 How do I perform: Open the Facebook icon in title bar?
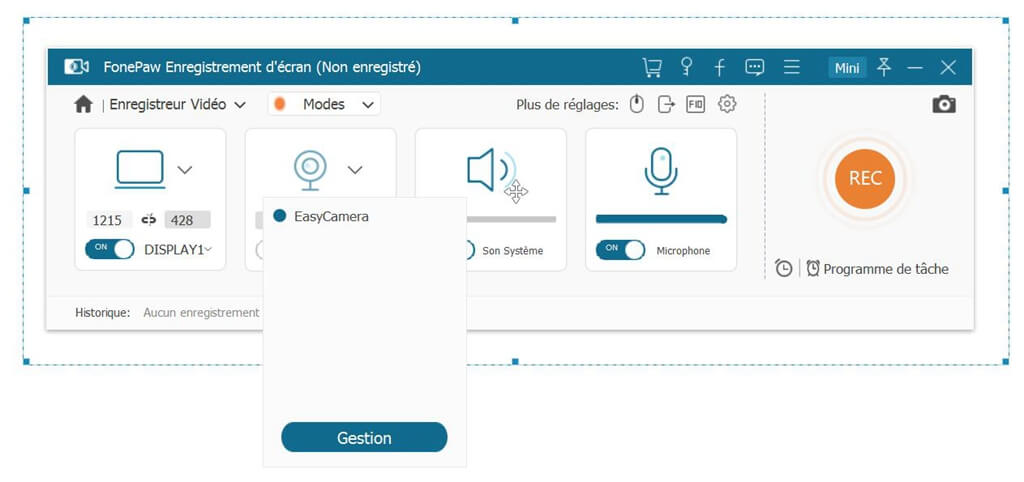coord(720,67)
